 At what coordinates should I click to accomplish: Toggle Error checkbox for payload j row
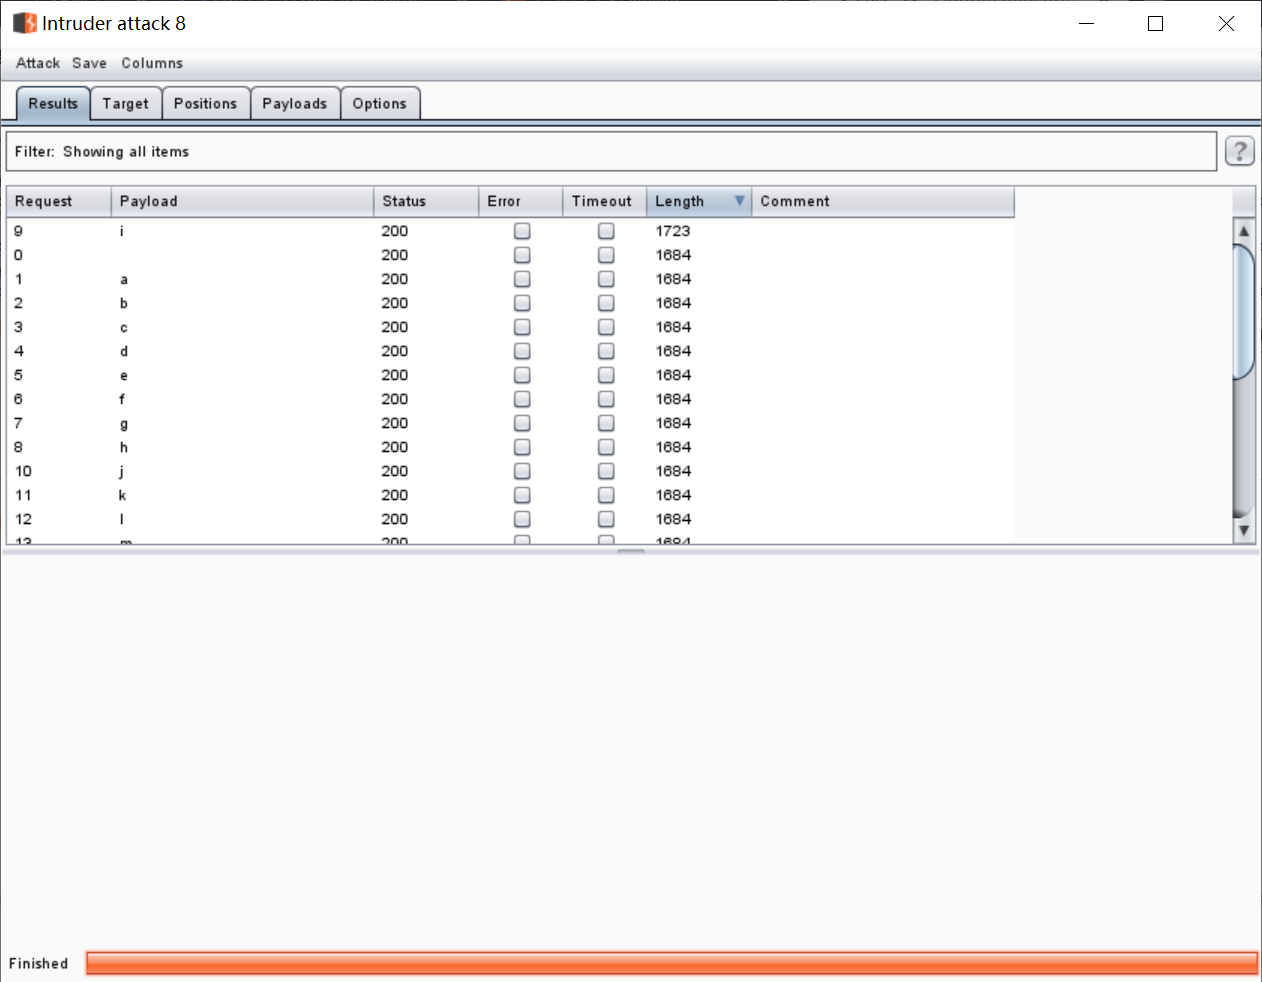522,471
